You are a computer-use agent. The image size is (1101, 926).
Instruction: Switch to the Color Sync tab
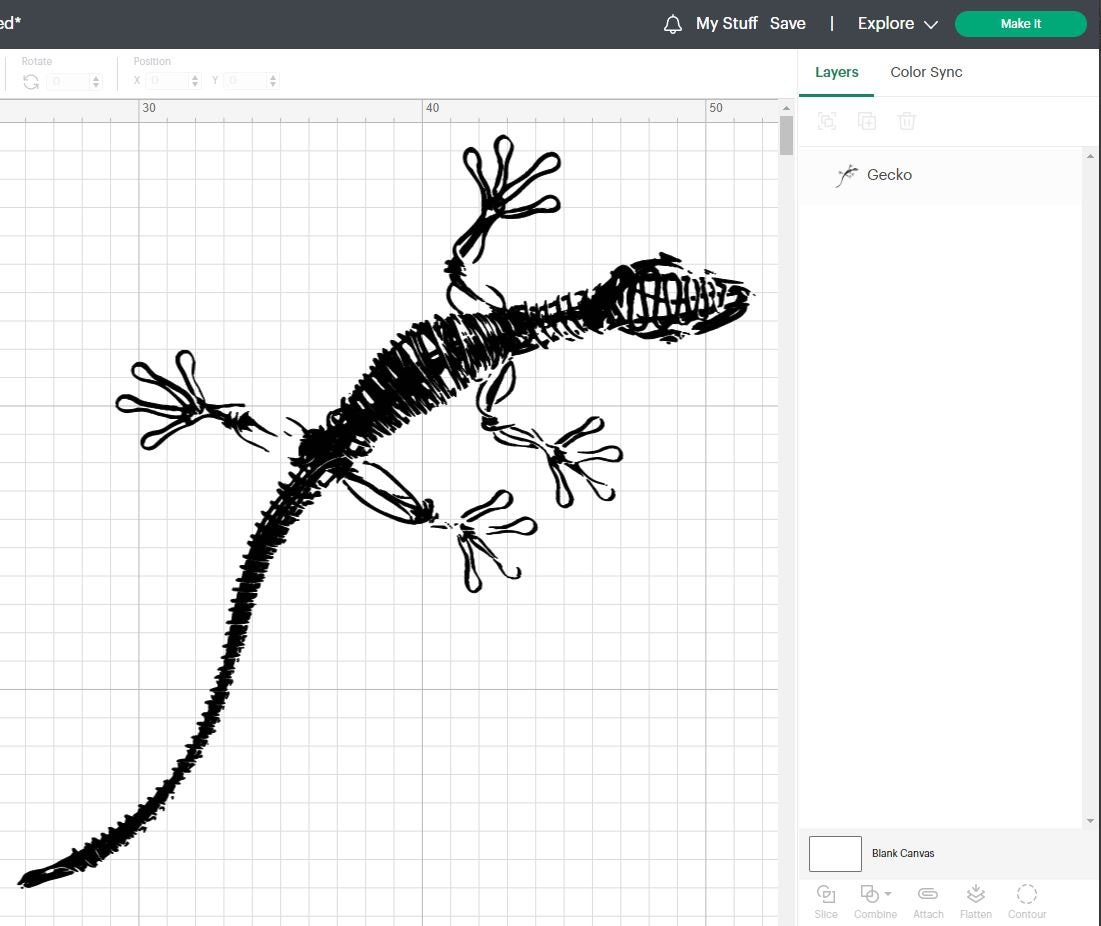click(x=926, y=72)
